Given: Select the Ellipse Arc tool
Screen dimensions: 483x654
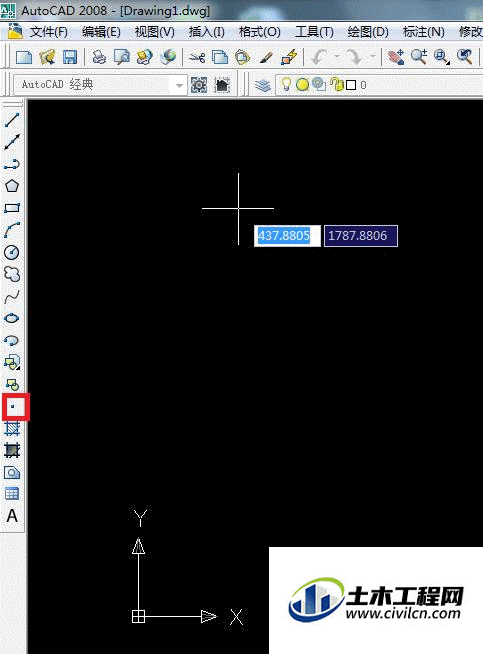Looking at the screenshot, I should coord(12,340).
